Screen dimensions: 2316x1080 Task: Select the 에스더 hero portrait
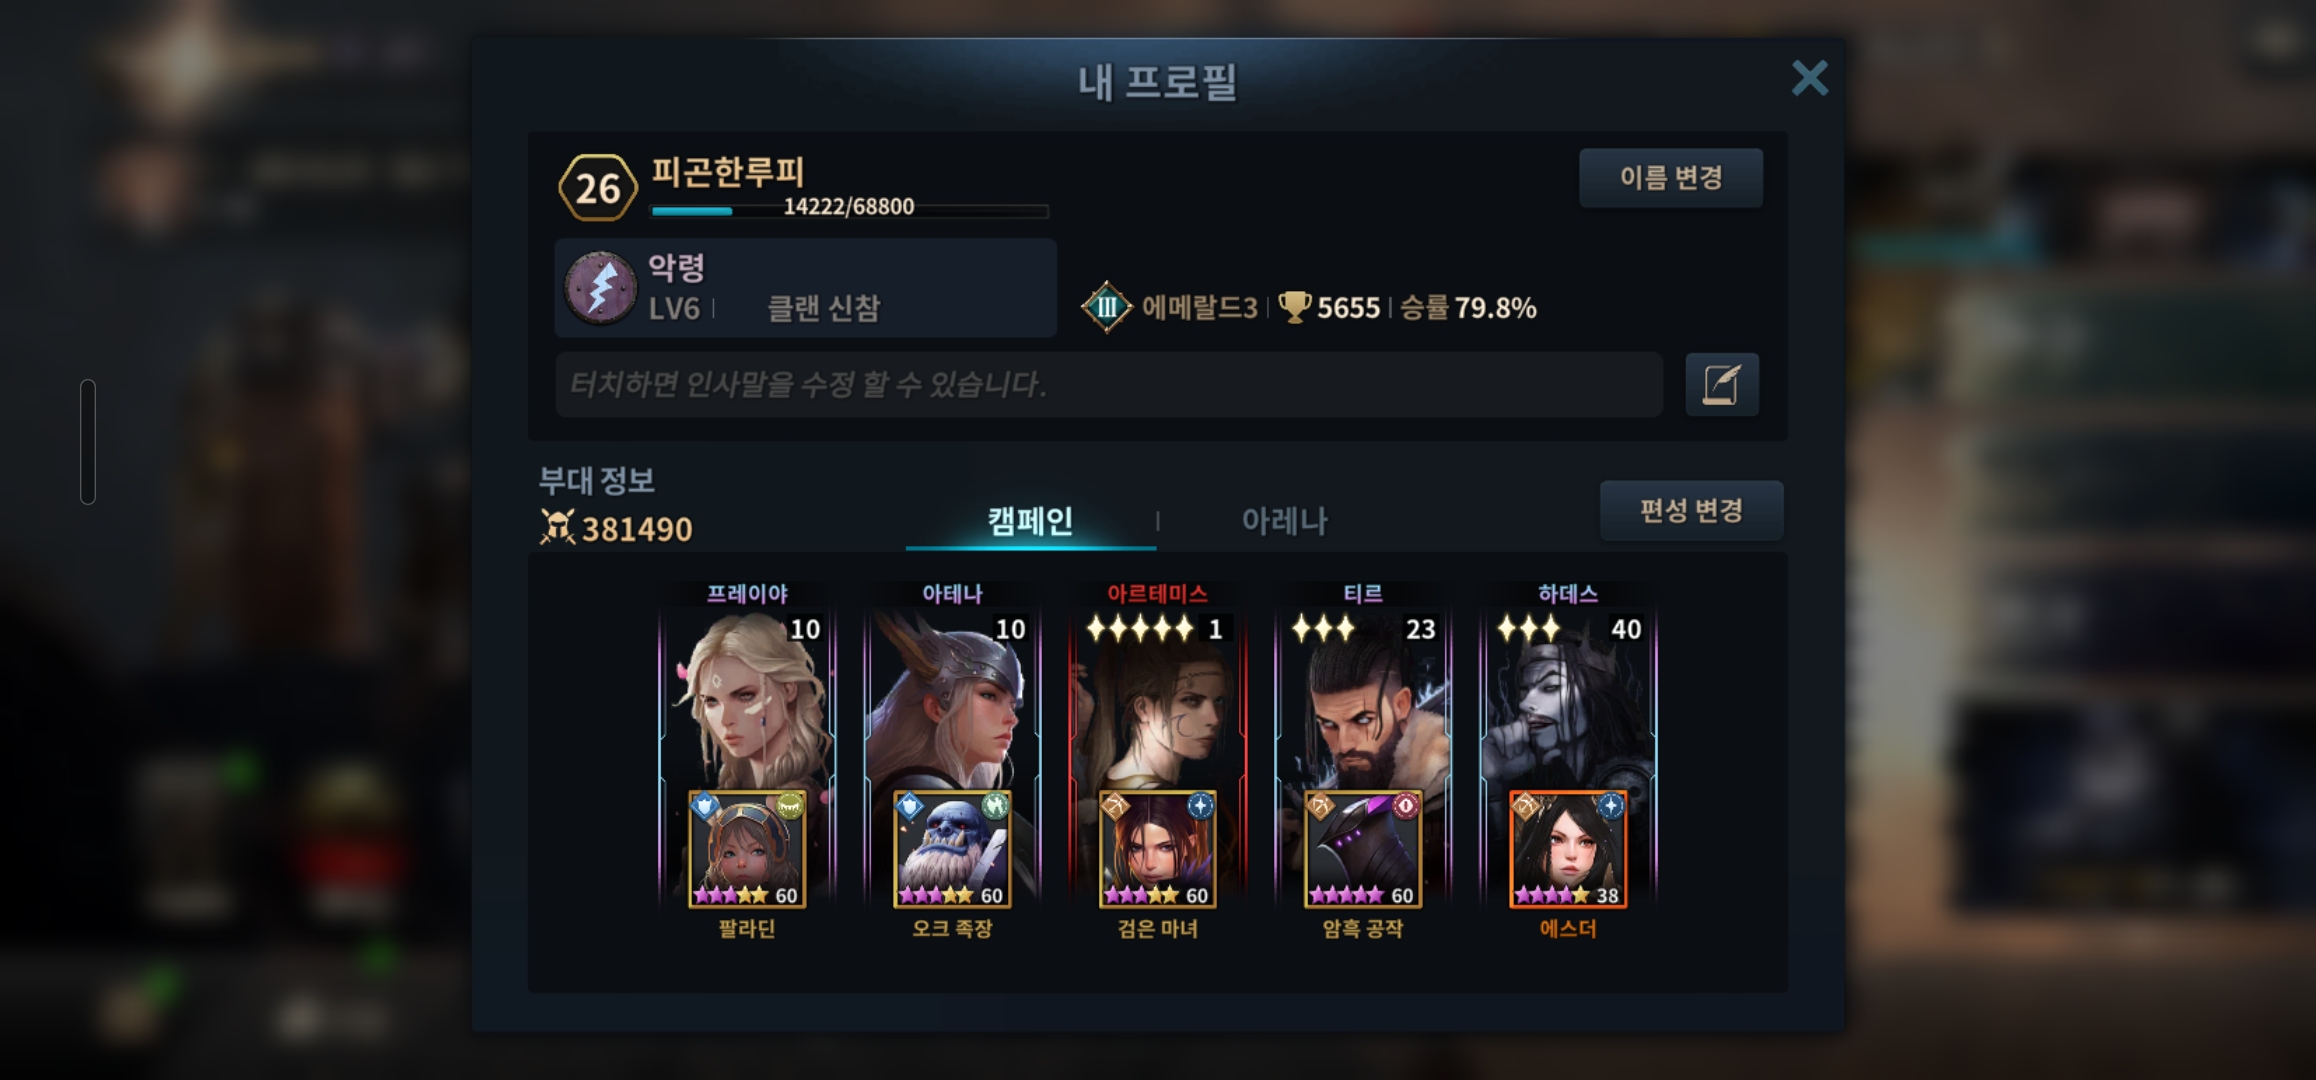click(x=1568, y=849)
